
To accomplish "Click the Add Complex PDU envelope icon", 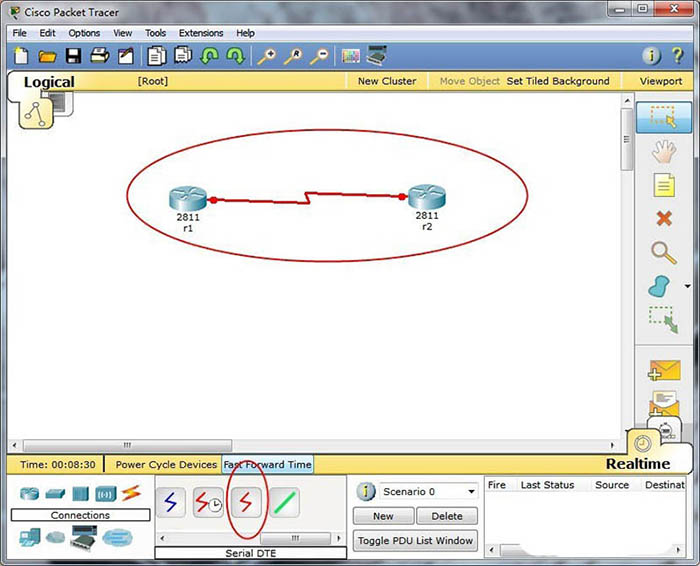I will pyautogui.click(x=664, y=403).
